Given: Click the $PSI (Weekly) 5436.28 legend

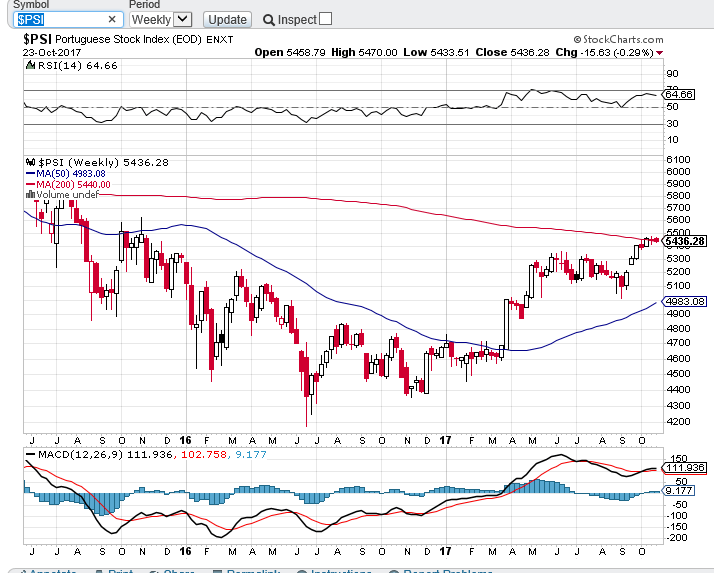Looking at the screenshot, I should [103, 163].
